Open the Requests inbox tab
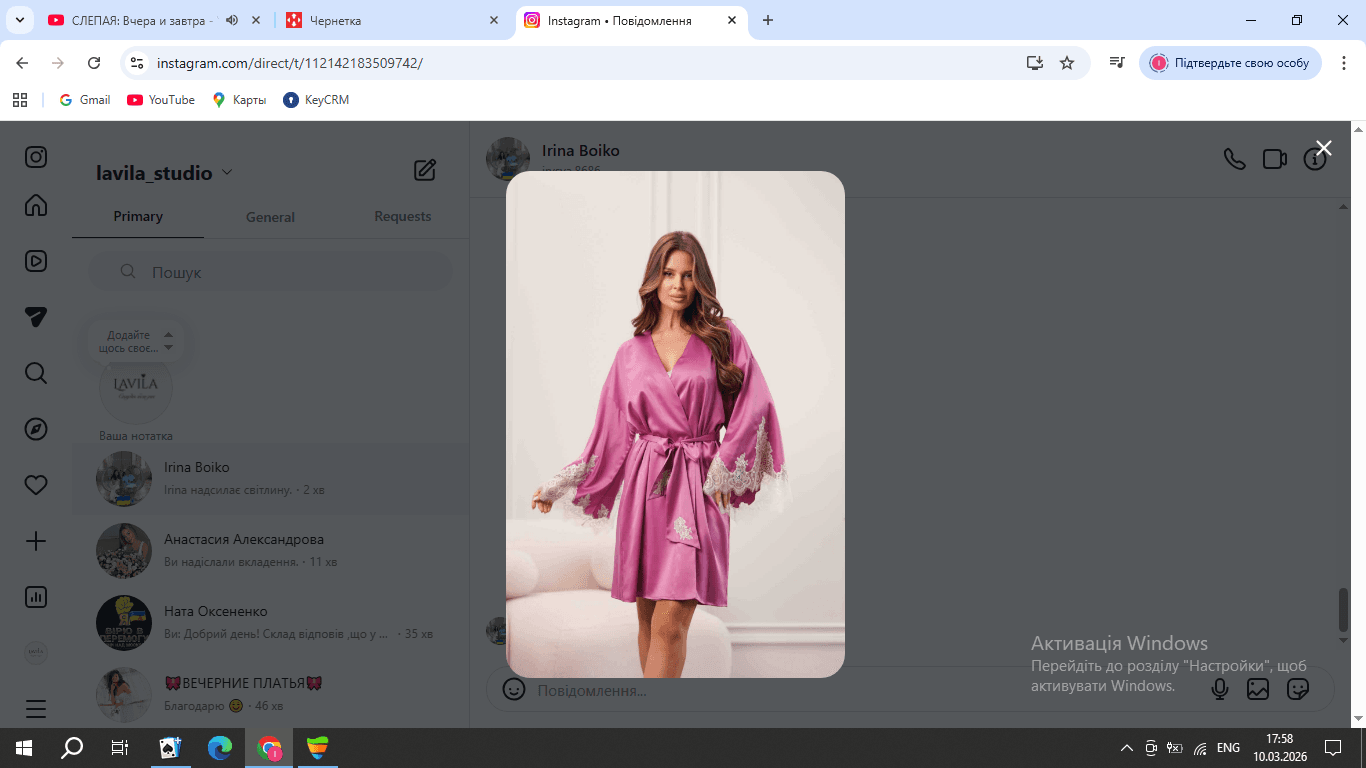1366x768 pixels. 403,216
